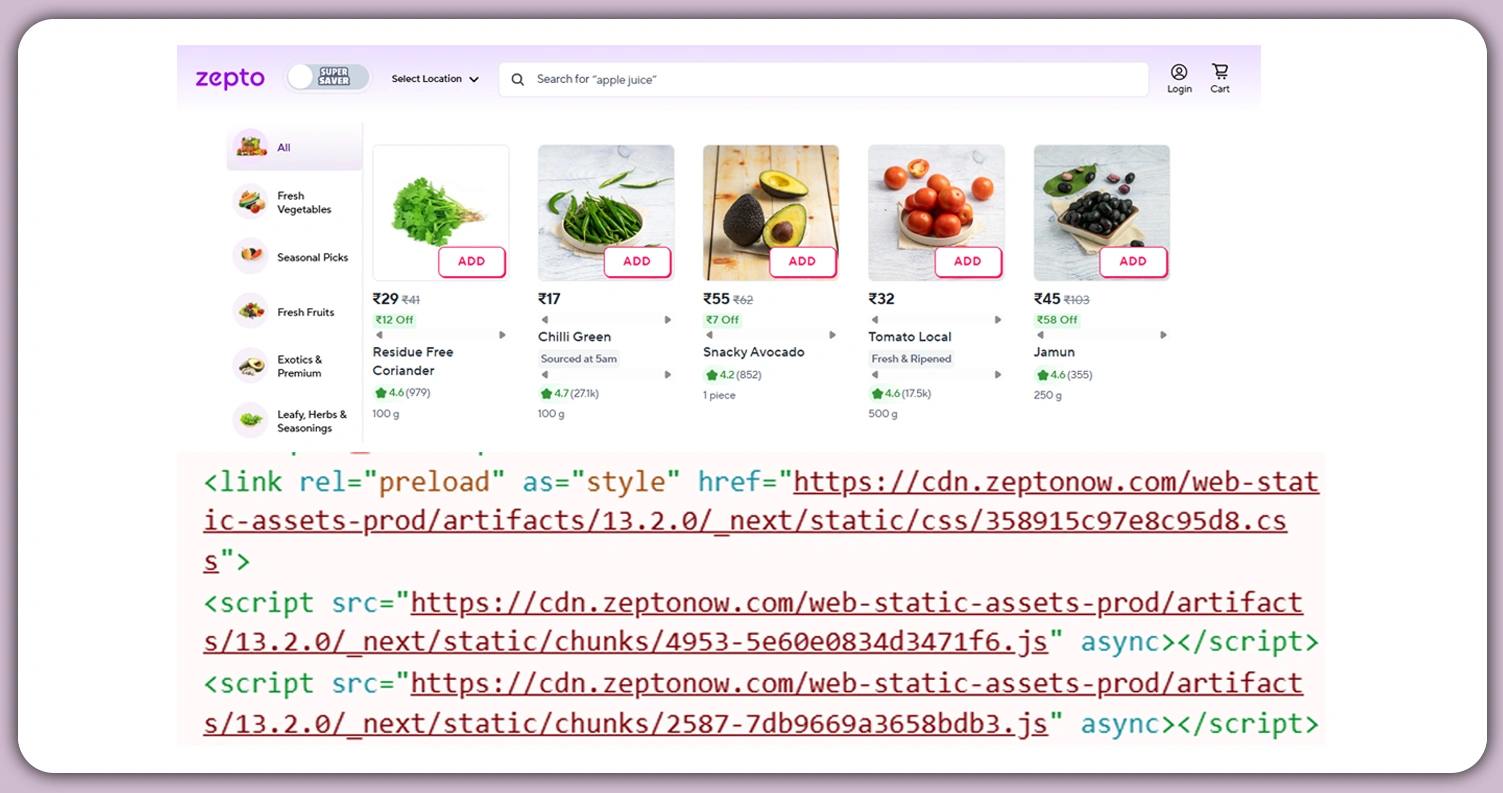
Task: Toggle the Super Saver switch
Action: pos(327,77)
